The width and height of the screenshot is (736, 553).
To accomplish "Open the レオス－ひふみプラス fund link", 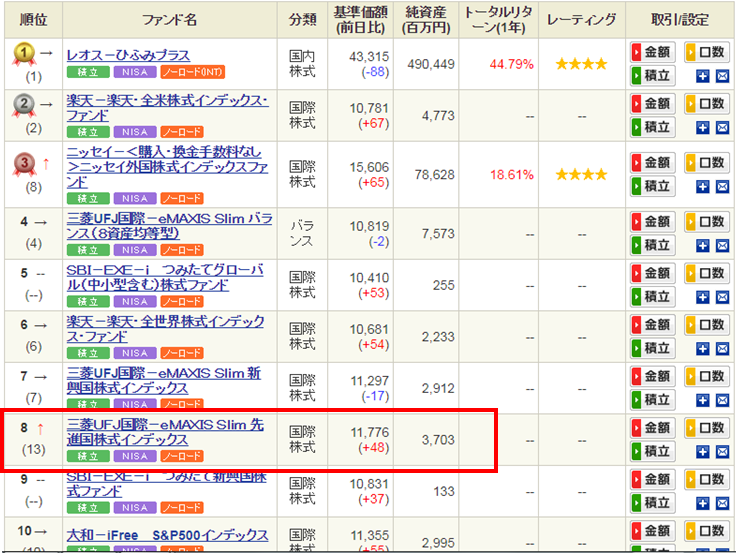I will click(x=128, y=55).
